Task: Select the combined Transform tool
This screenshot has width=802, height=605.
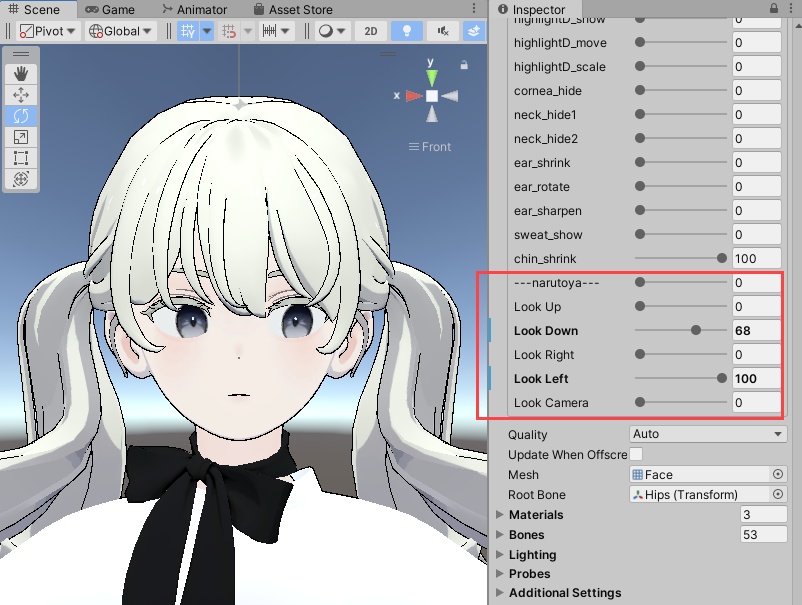Action: tap(21, 179)
